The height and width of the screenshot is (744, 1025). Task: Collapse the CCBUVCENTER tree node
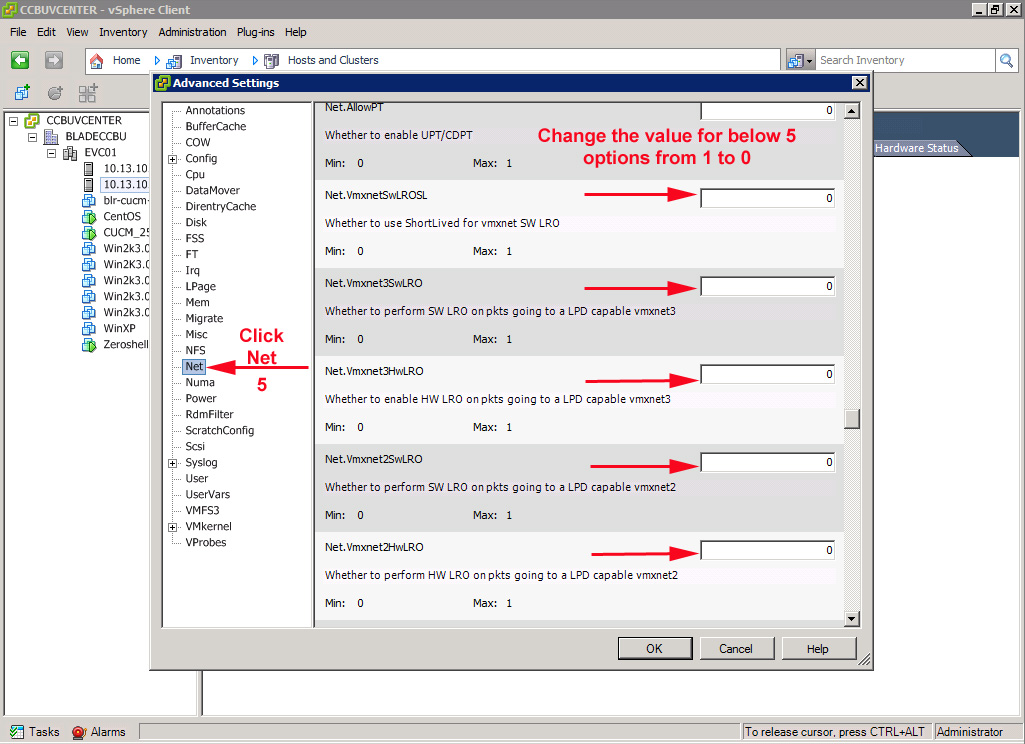tap(13, 121)
